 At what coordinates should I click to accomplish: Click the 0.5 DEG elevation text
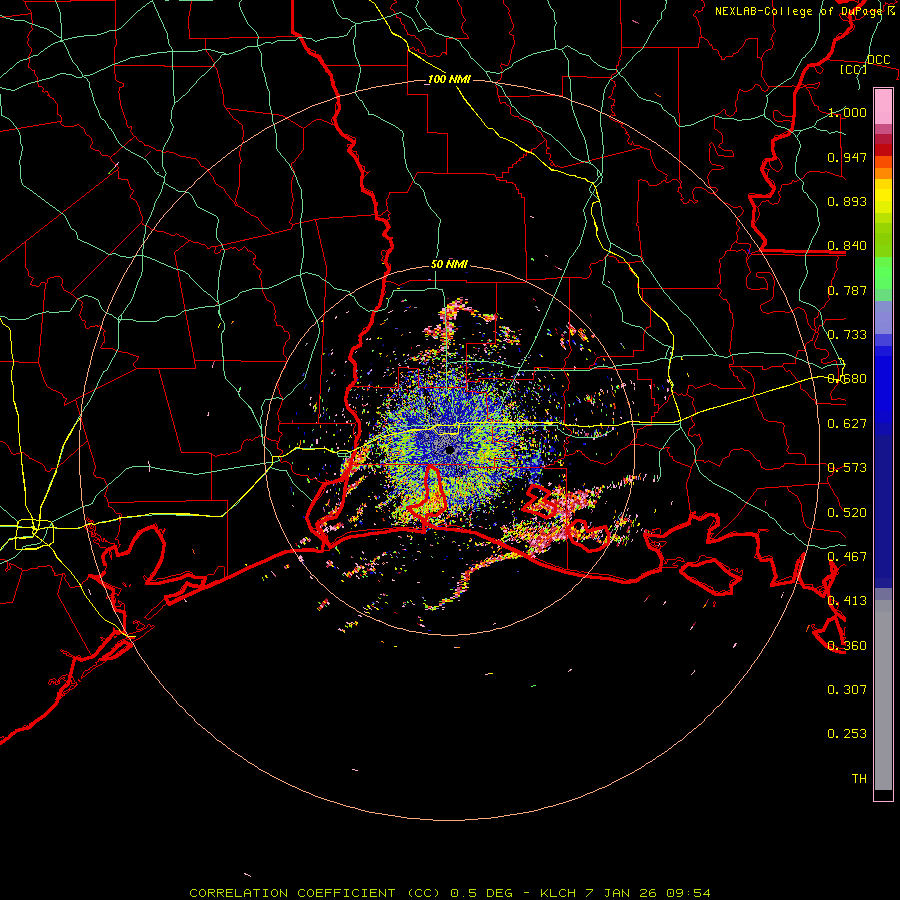click(481, 893)
